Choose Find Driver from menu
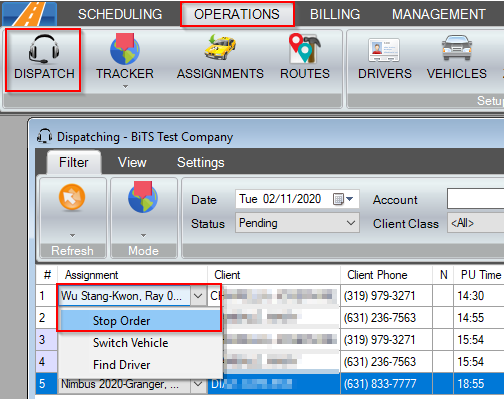 [x=140, y=365]
